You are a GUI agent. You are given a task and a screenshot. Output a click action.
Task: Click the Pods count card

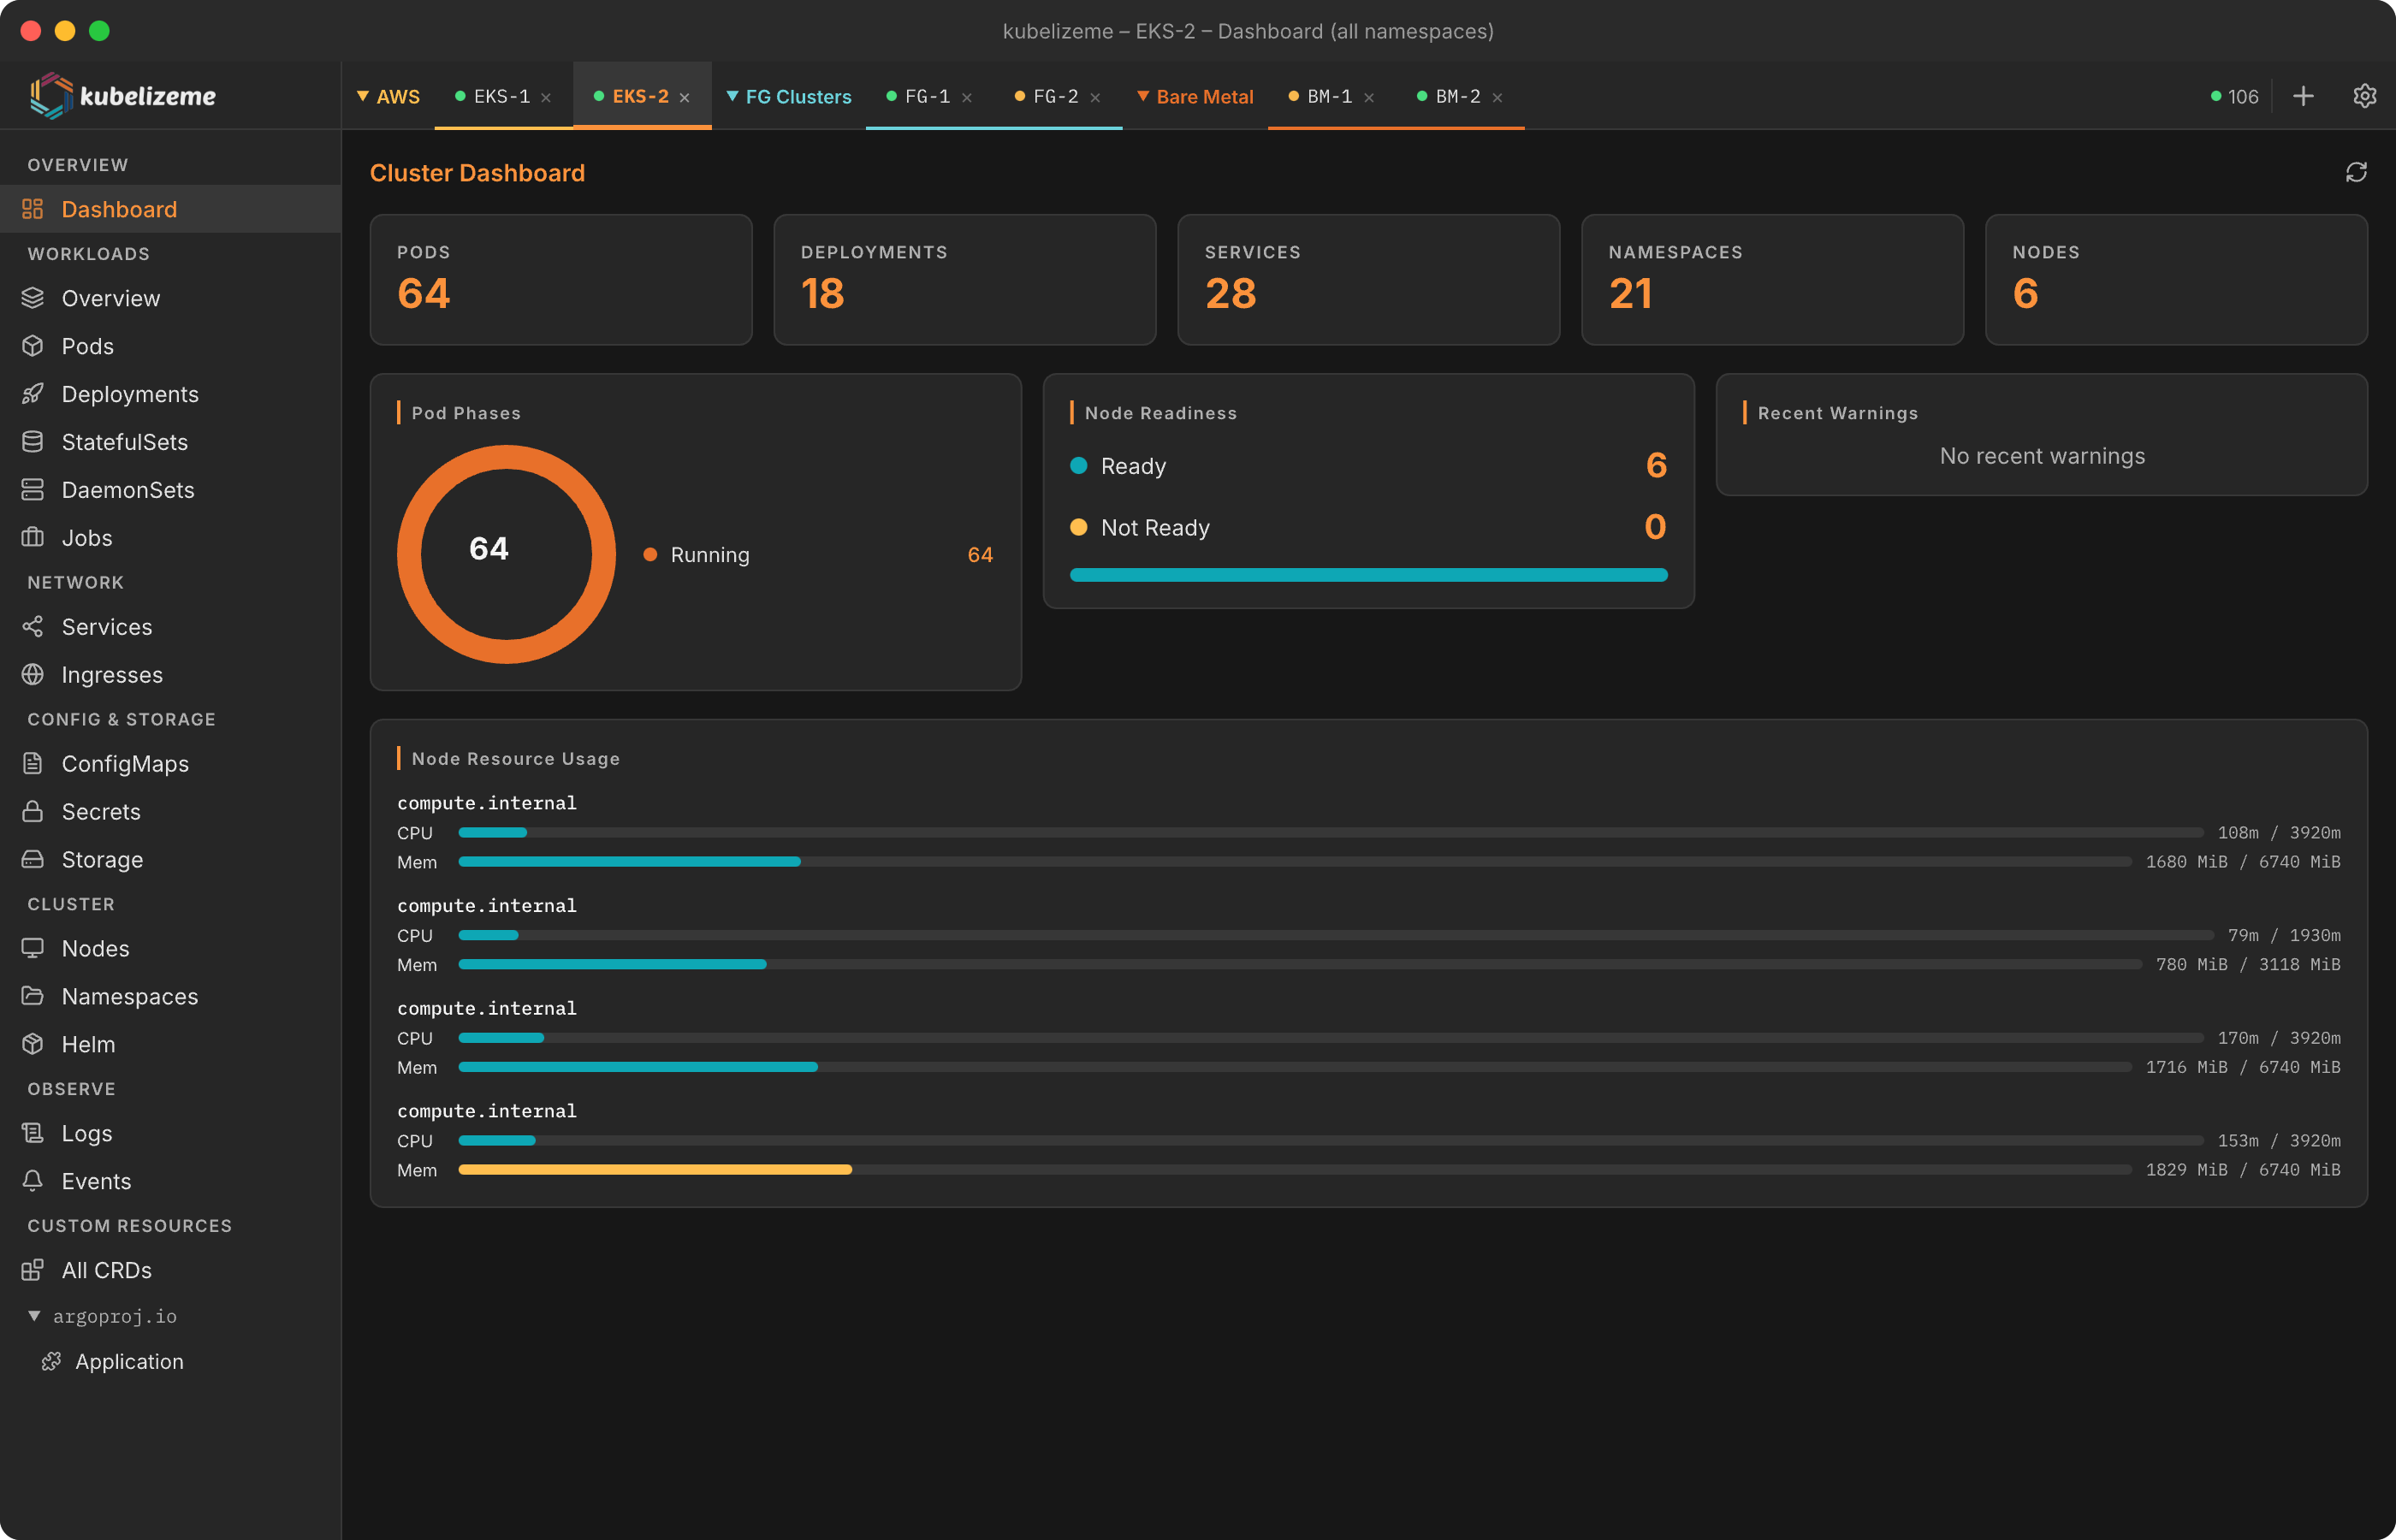pyautogui.click(x=560, y=279)
